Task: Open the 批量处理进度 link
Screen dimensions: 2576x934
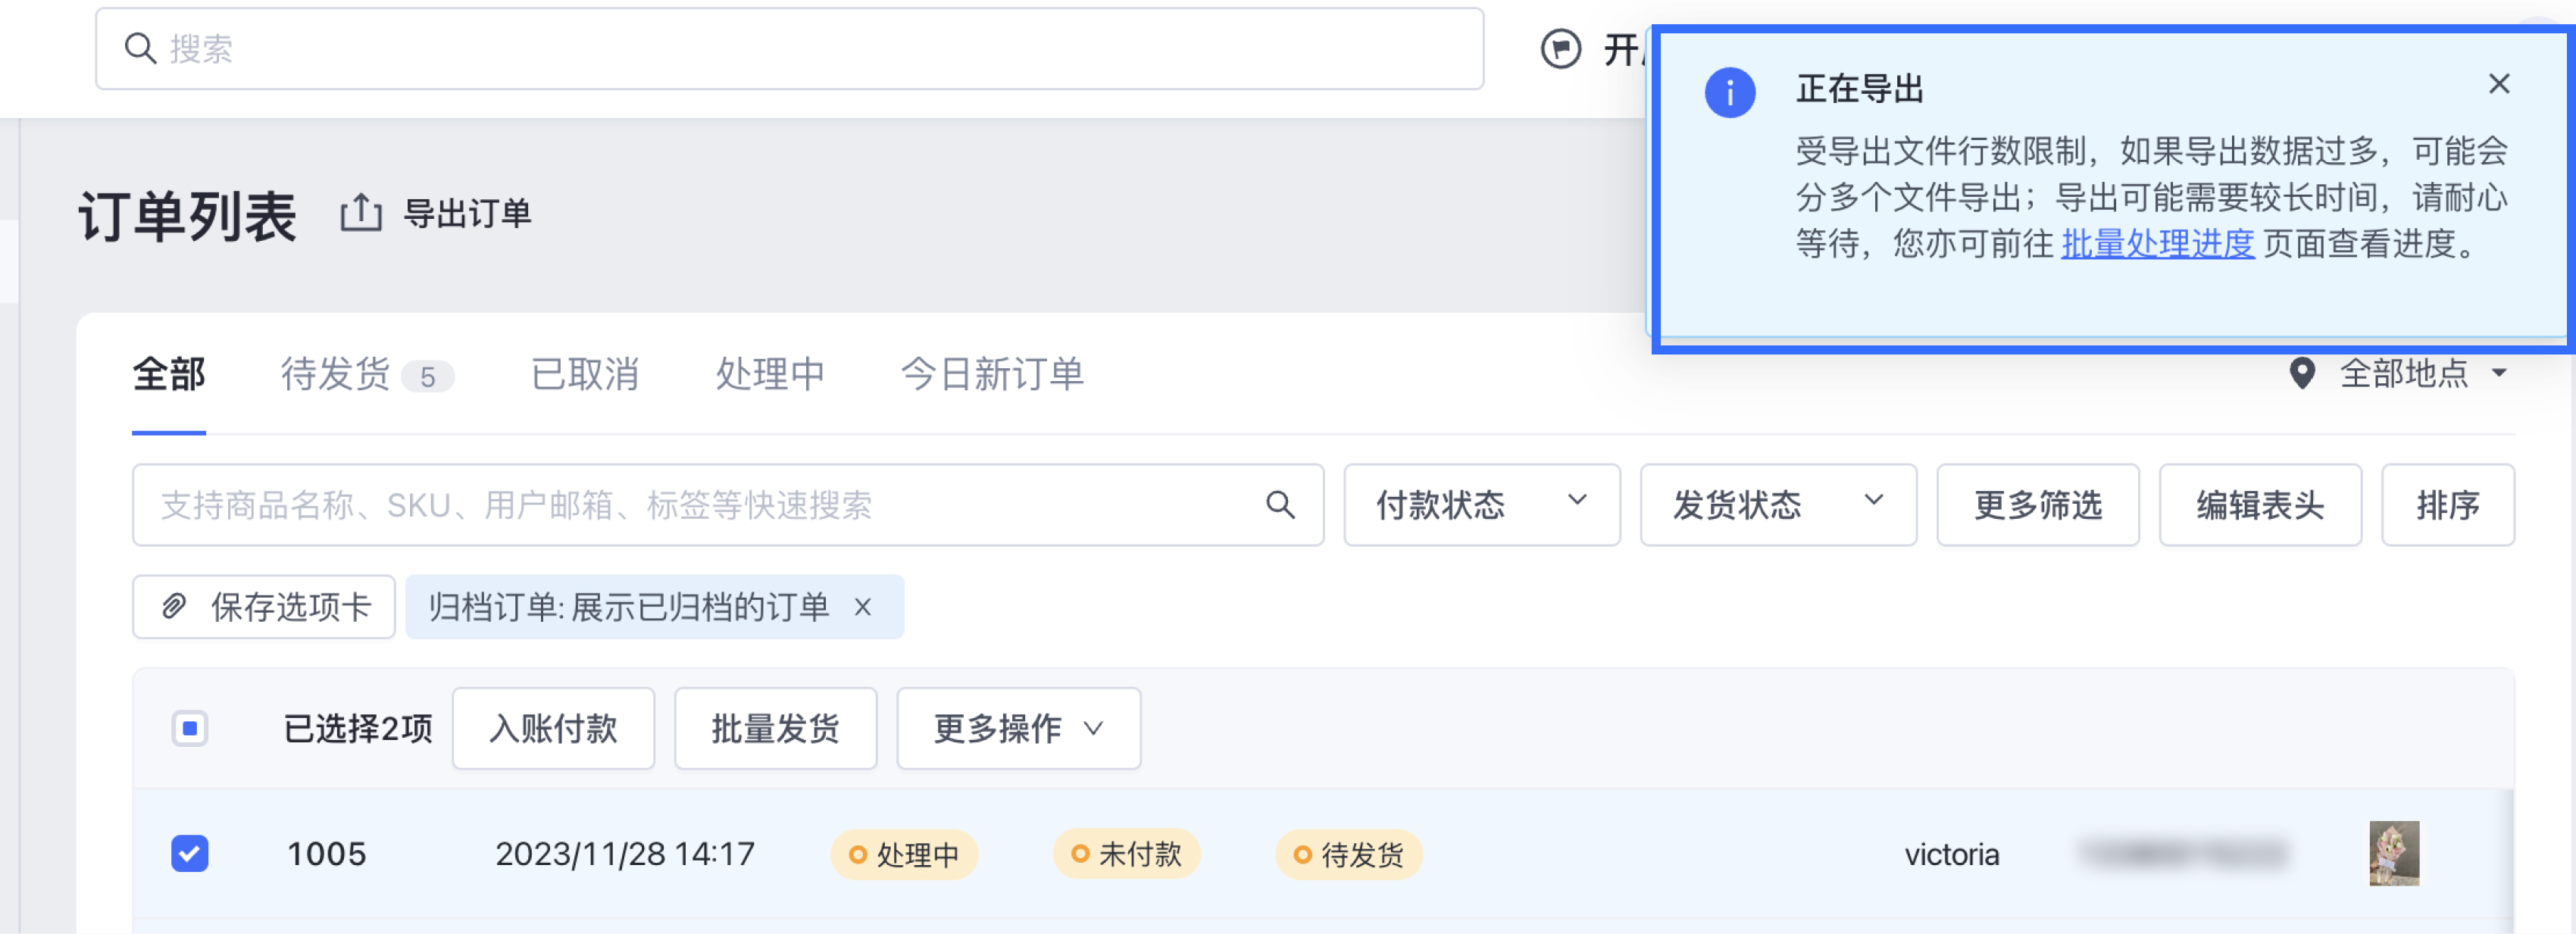Action: [2157, 243]
